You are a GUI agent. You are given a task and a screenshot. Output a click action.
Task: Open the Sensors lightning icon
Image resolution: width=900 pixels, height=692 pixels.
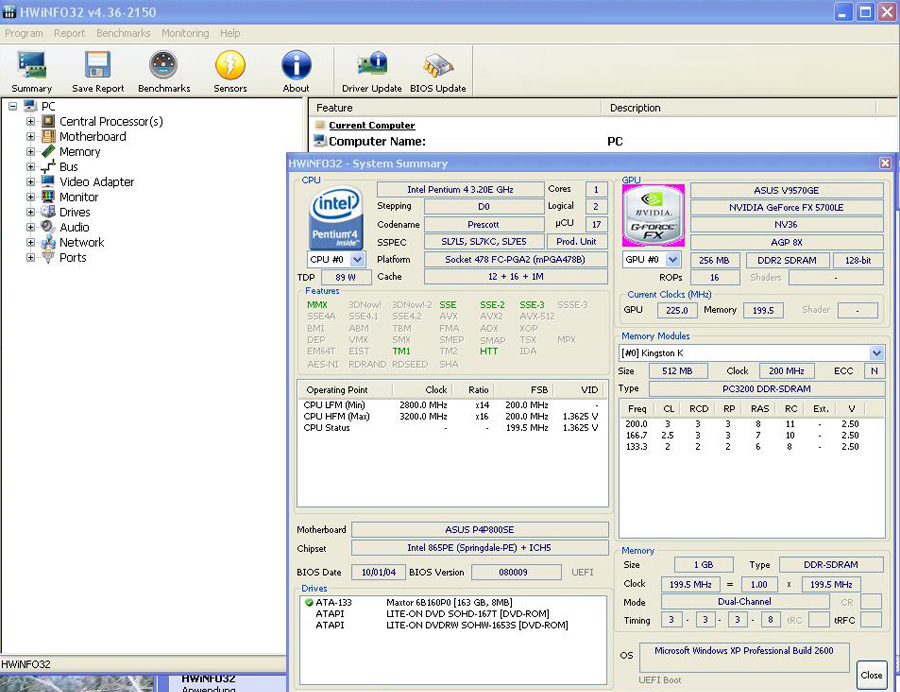point(230,65)
